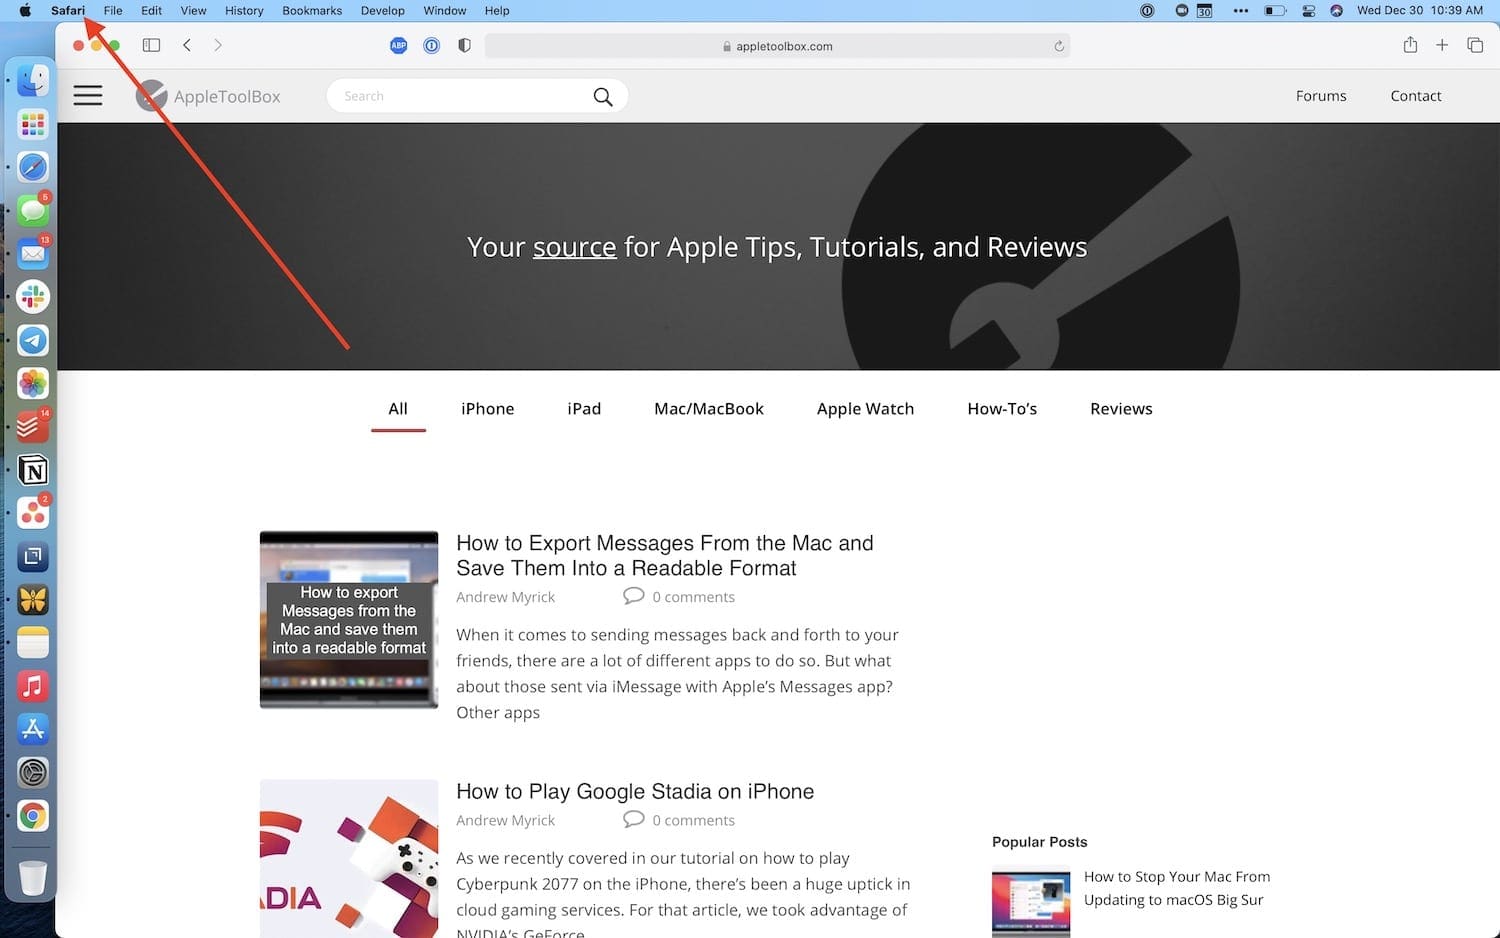Select the All category tab
Screen dimensions: 1500x938
(x=398, y=408)
